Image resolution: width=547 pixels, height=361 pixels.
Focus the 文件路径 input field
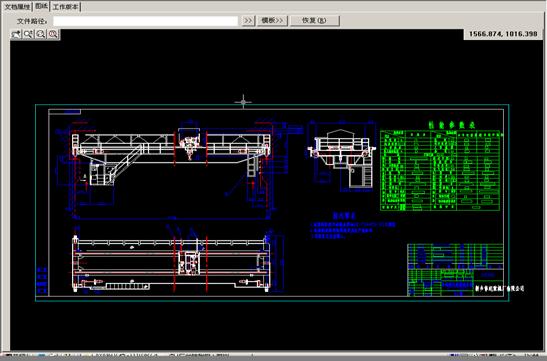145,21
